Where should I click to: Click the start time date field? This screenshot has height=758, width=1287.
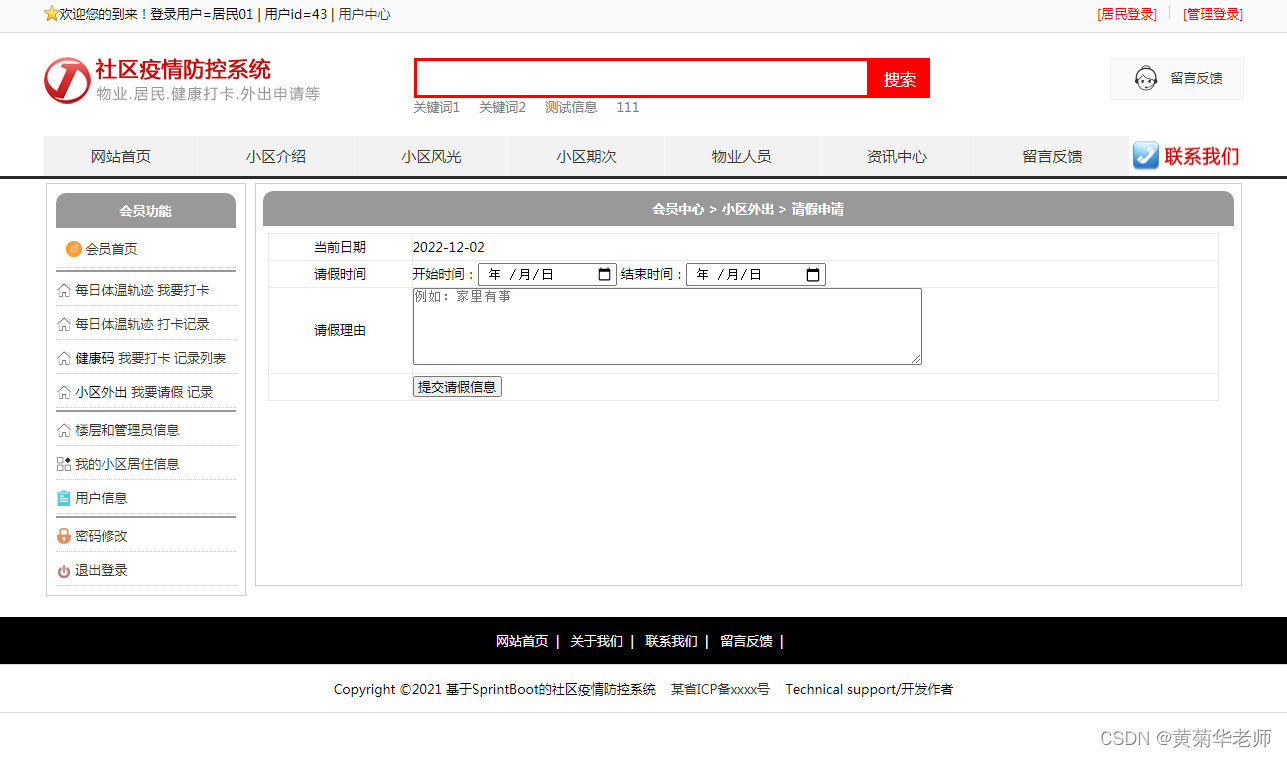coord(547,274)
